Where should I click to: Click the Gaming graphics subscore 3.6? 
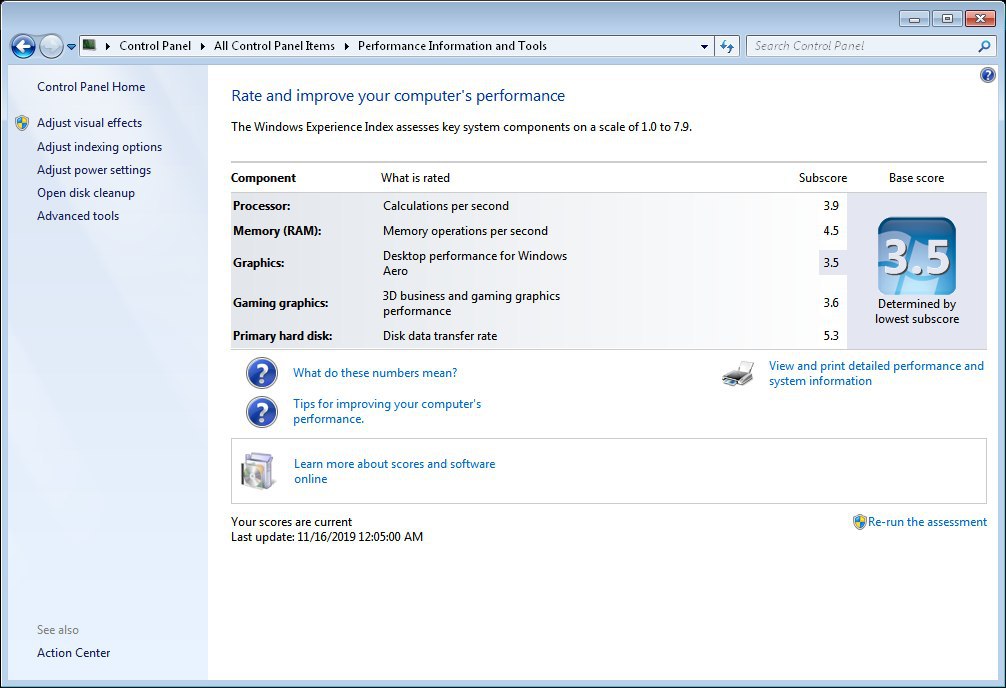(x=831, y=303)
